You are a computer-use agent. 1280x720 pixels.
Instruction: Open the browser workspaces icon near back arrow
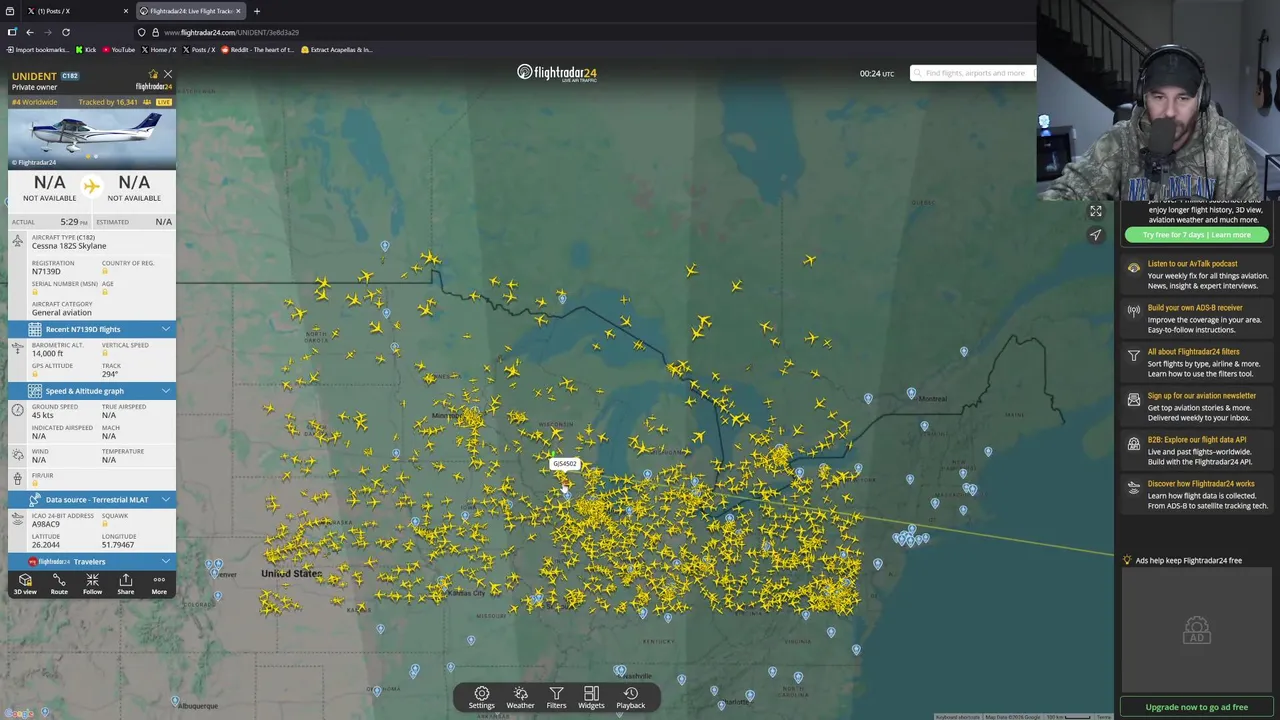pos(12,32)
